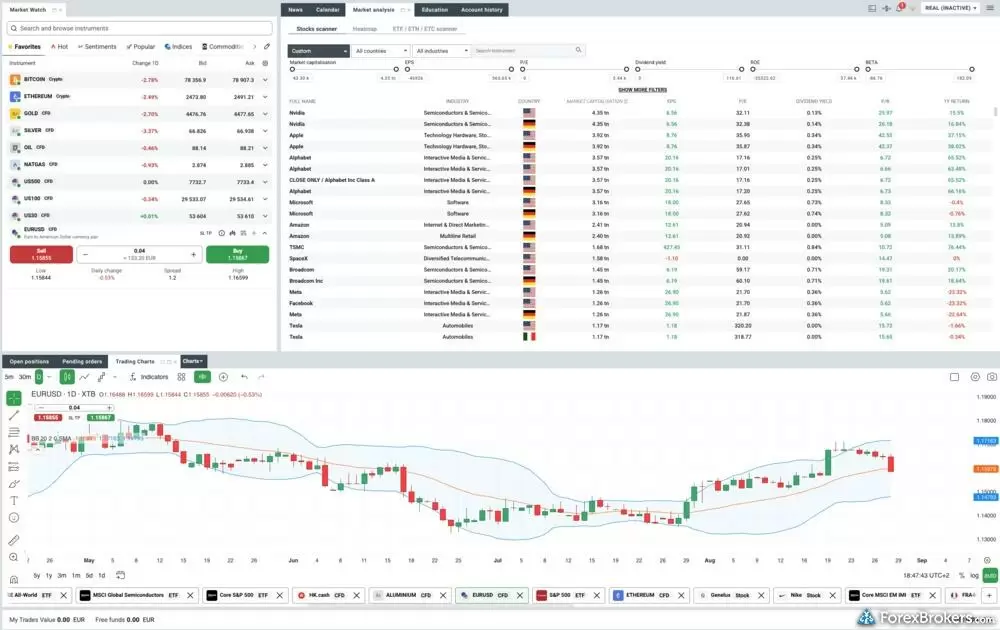Open Market Watch column settings gear
1000x630 pixels.
(265, 63)
